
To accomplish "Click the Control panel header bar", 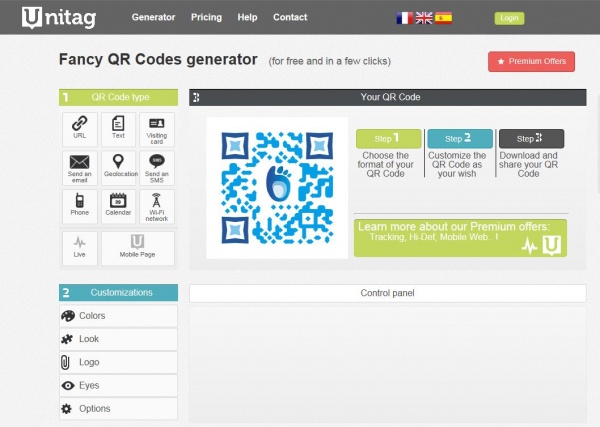I will [x=388, y=293].
